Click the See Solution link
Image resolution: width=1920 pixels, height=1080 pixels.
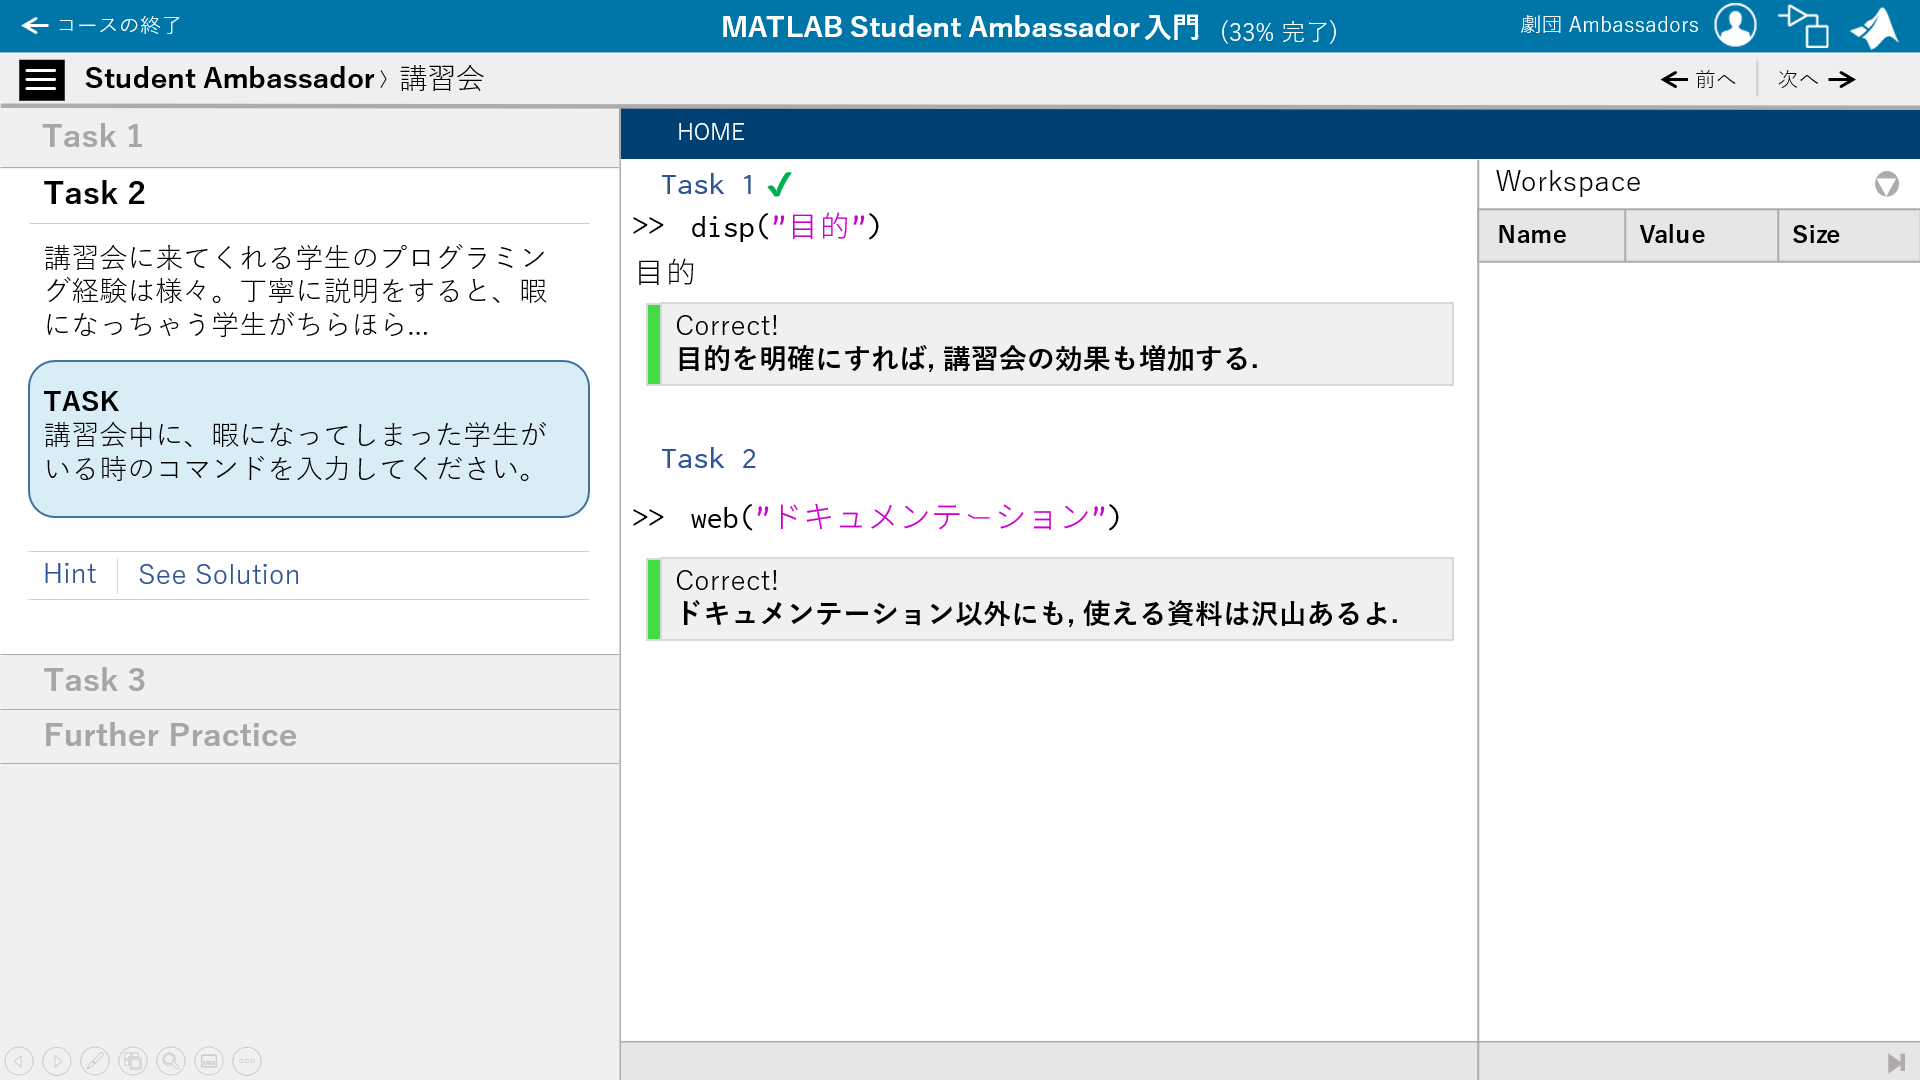[219, 575]
